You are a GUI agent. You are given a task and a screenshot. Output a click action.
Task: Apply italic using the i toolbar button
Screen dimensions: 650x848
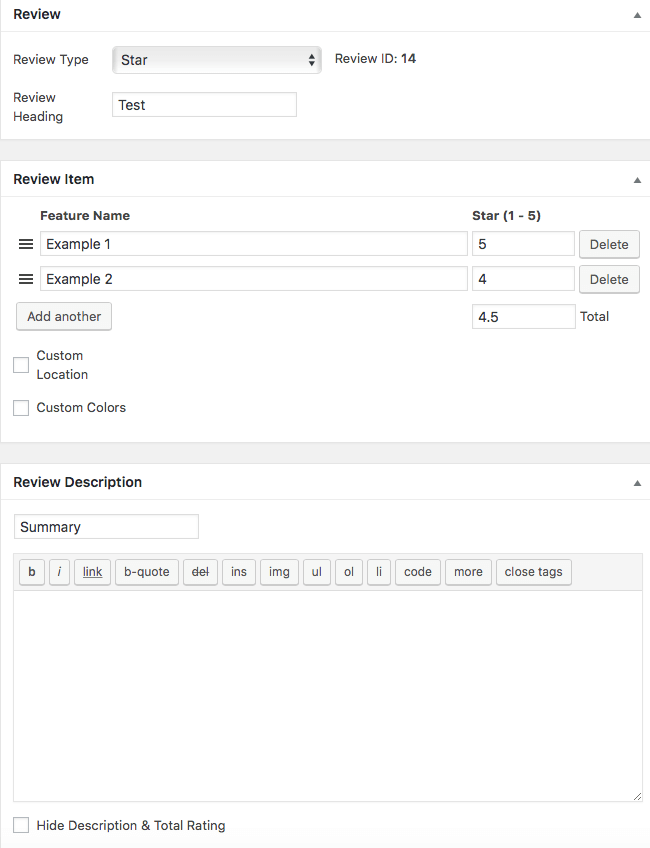(59, 572)
